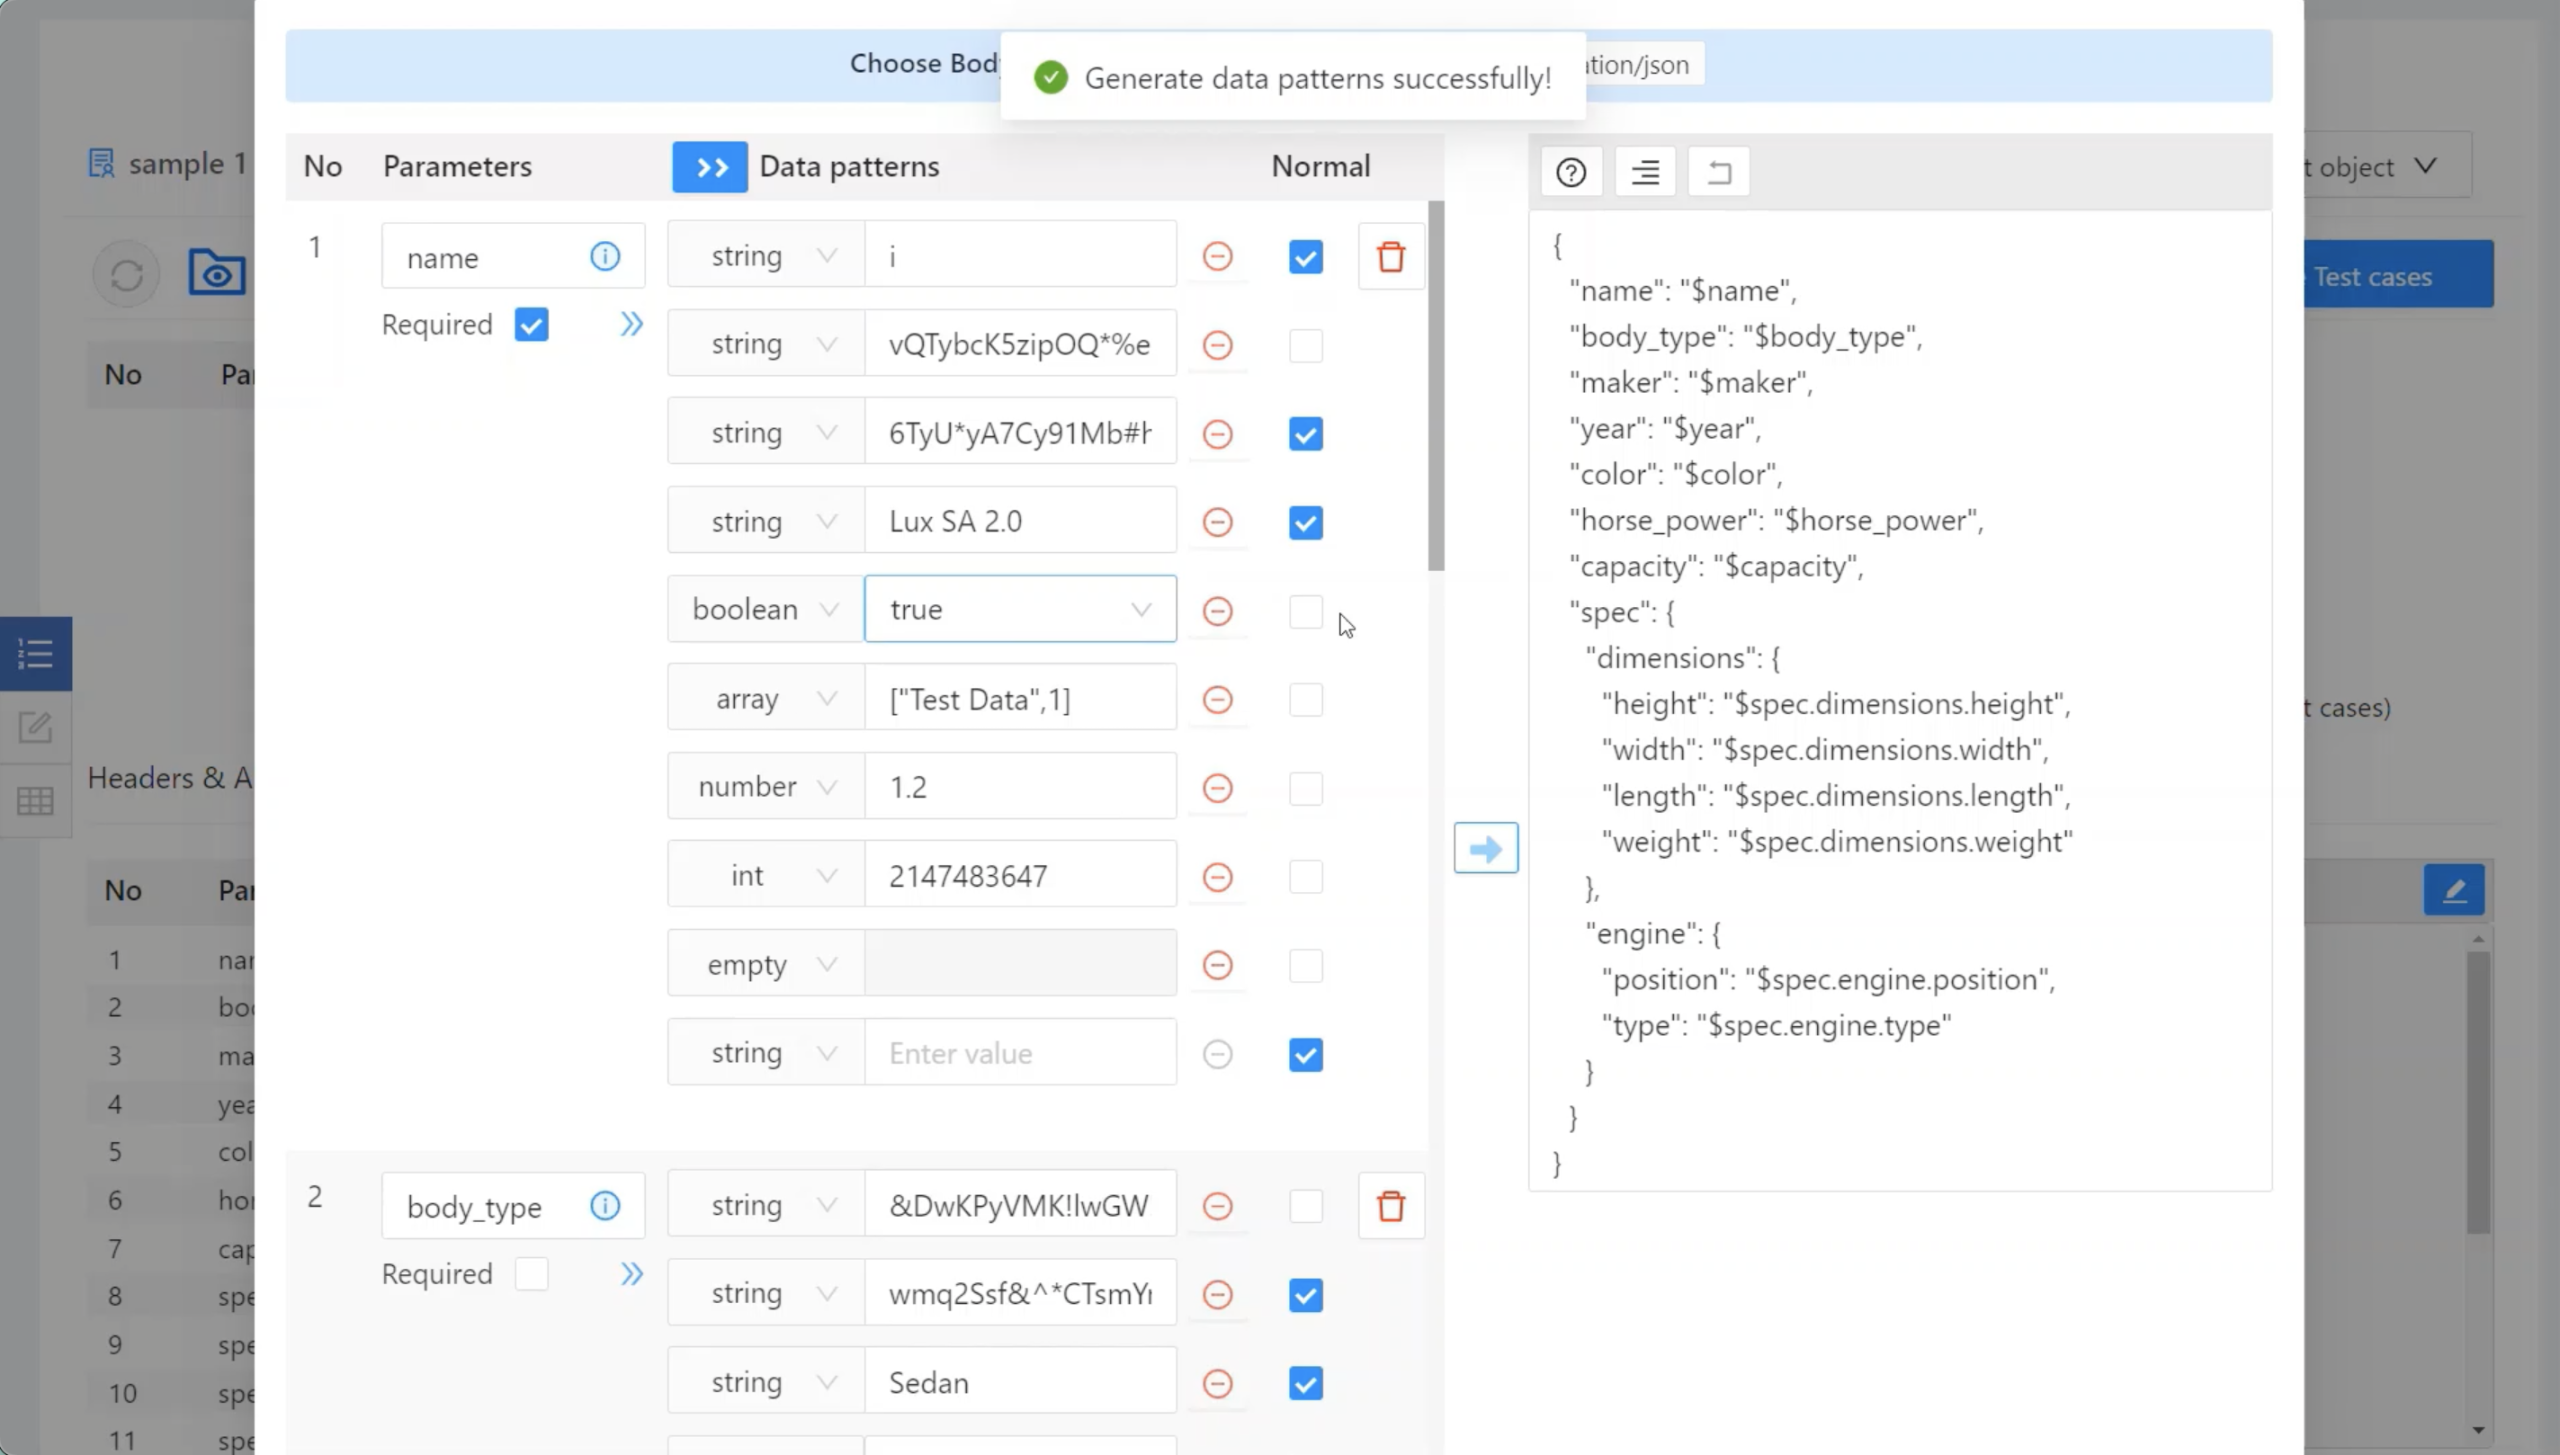
Task: Click the undo icon in JSON editor toolbar
Action: 1718,173
